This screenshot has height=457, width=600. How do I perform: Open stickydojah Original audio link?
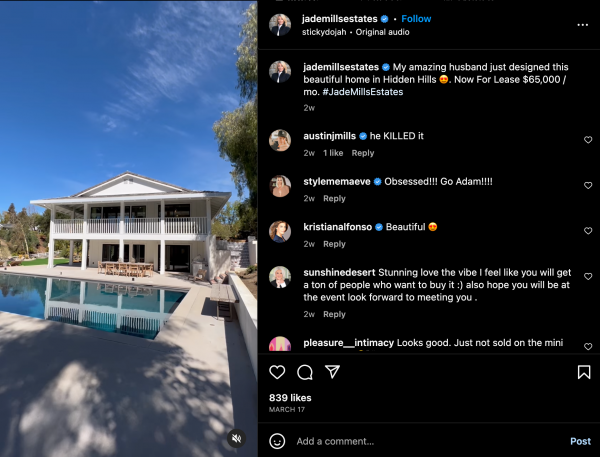pos(355,32)
